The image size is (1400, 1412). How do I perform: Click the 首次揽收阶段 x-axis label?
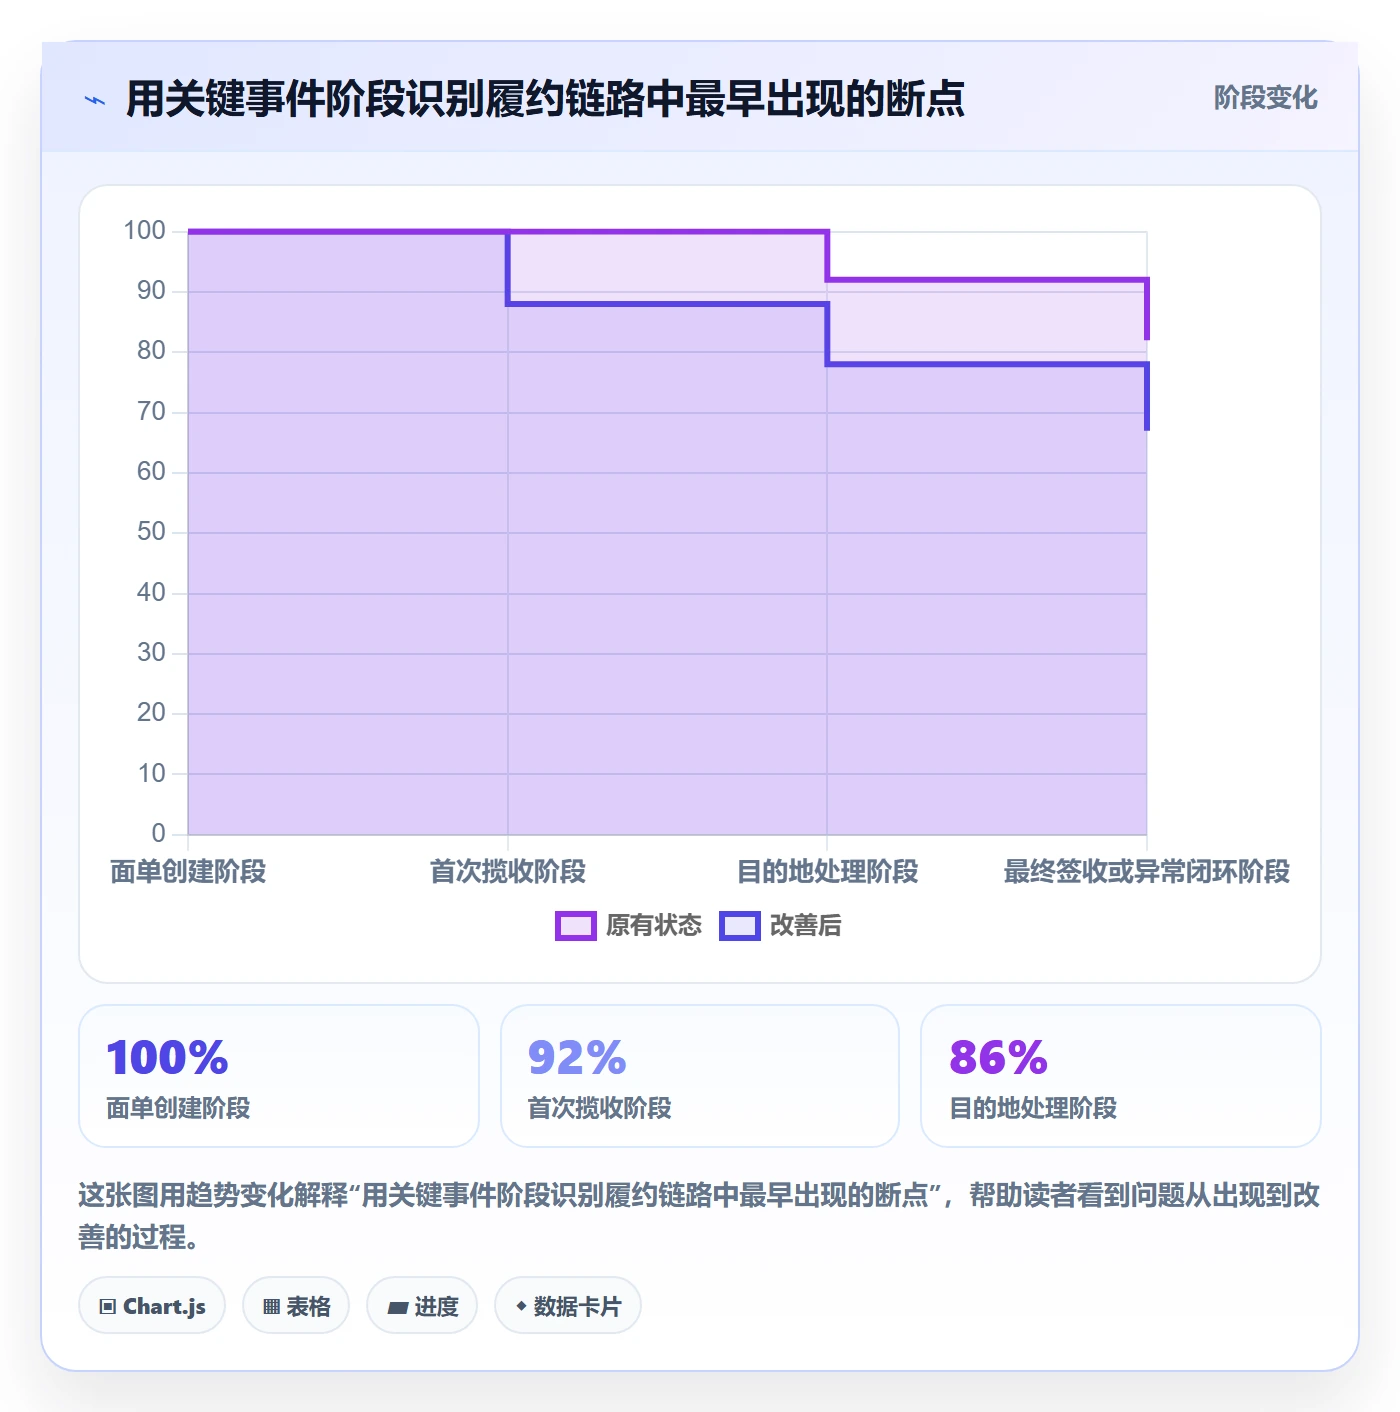(508, 872)
